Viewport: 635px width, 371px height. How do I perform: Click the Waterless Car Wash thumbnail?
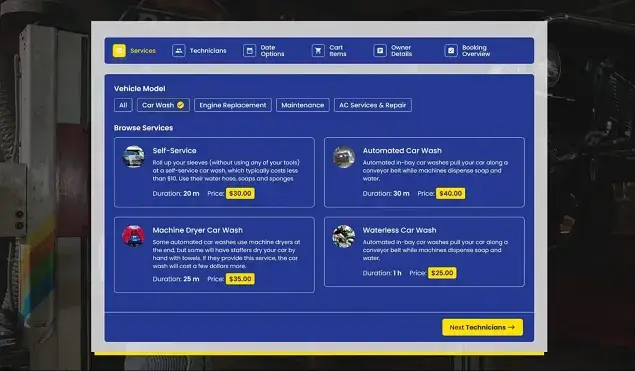click(x=344, y=236)
